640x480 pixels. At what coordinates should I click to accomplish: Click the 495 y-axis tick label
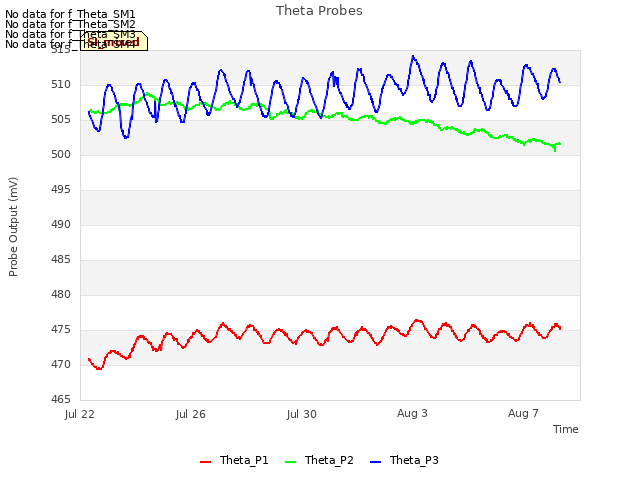(61, 190)
